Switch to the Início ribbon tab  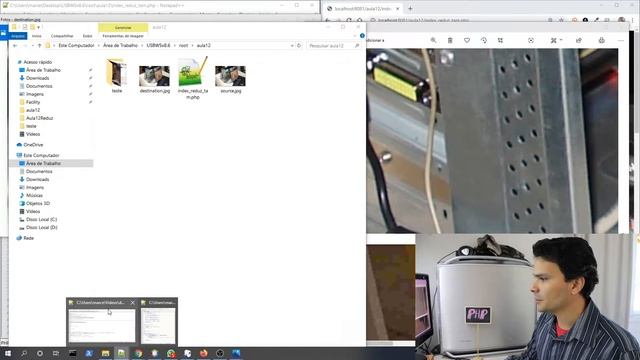coord(37,36)
